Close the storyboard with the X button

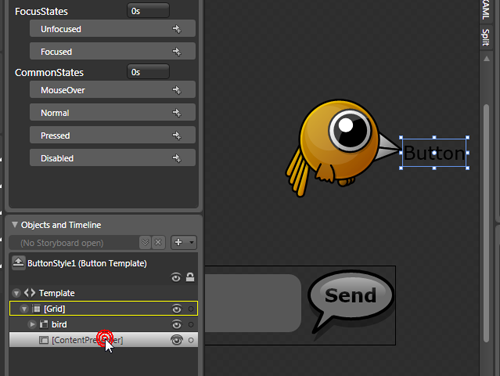158,242
